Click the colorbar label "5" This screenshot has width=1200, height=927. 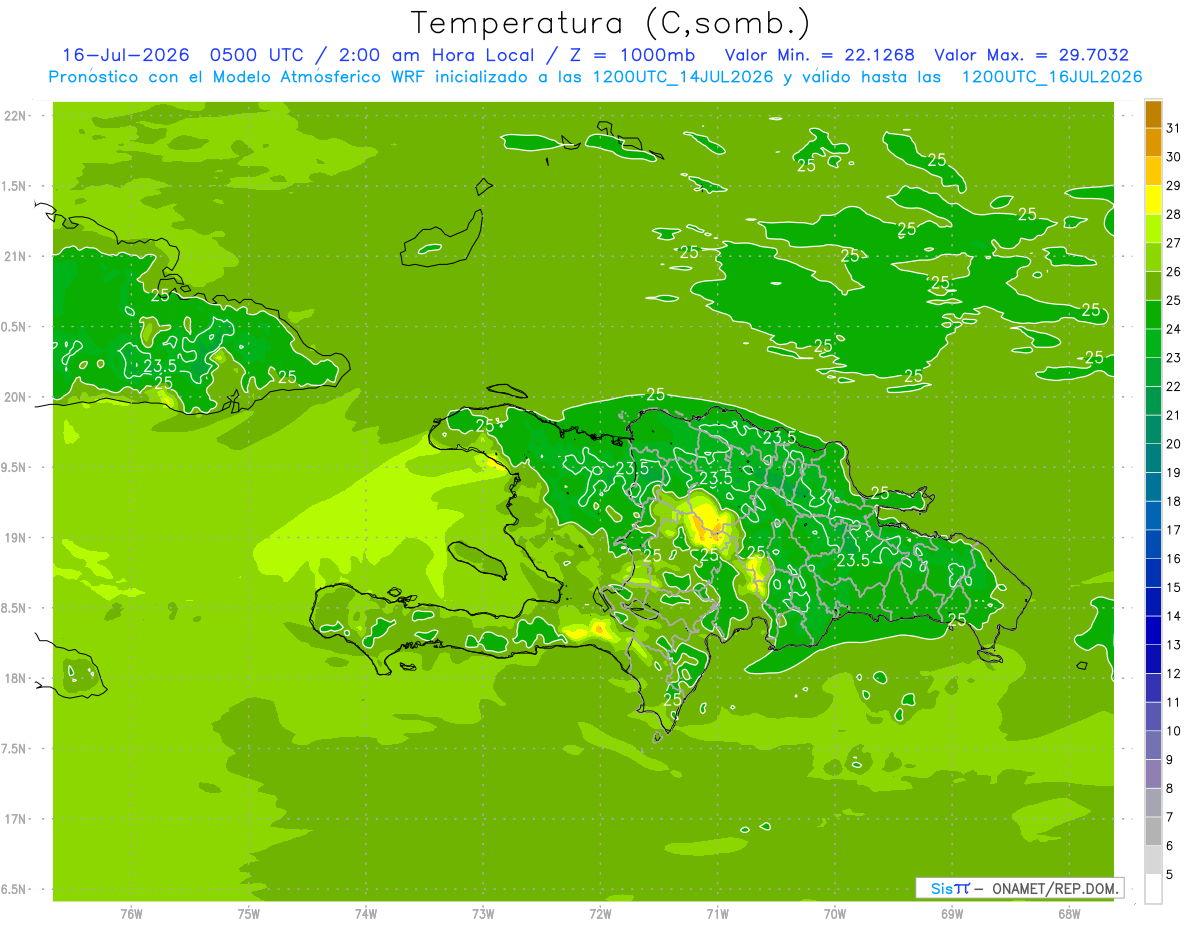tap(1171, 875)
